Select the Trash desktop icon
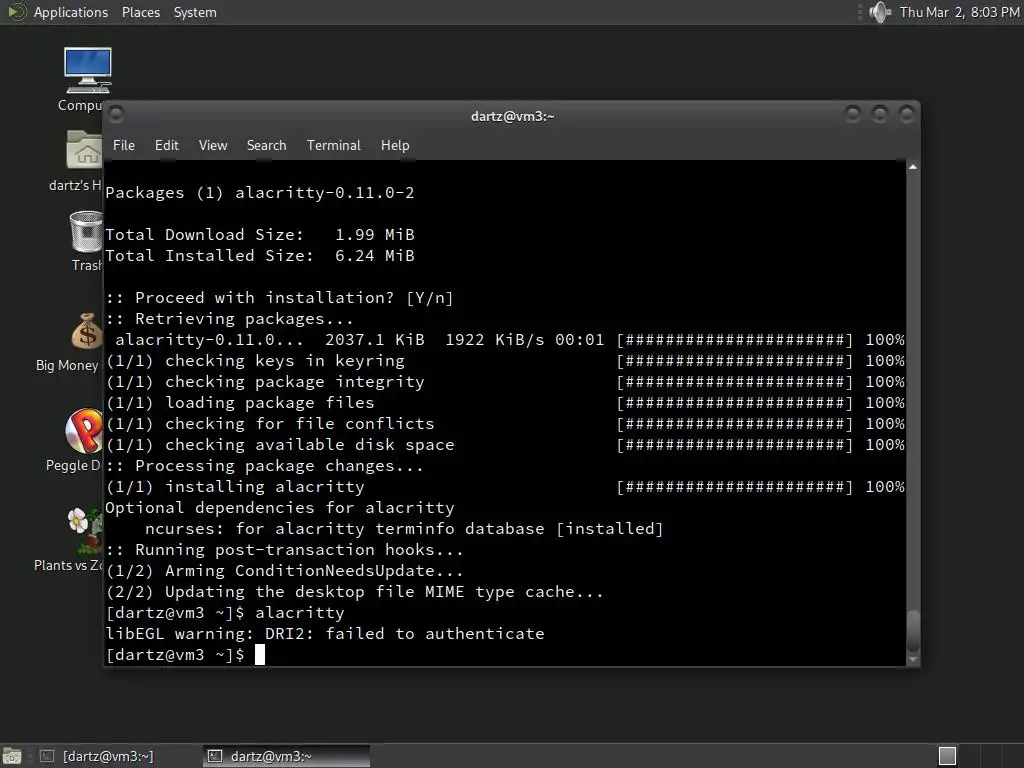Screen dimensions: 1024x768 point(86,232)
